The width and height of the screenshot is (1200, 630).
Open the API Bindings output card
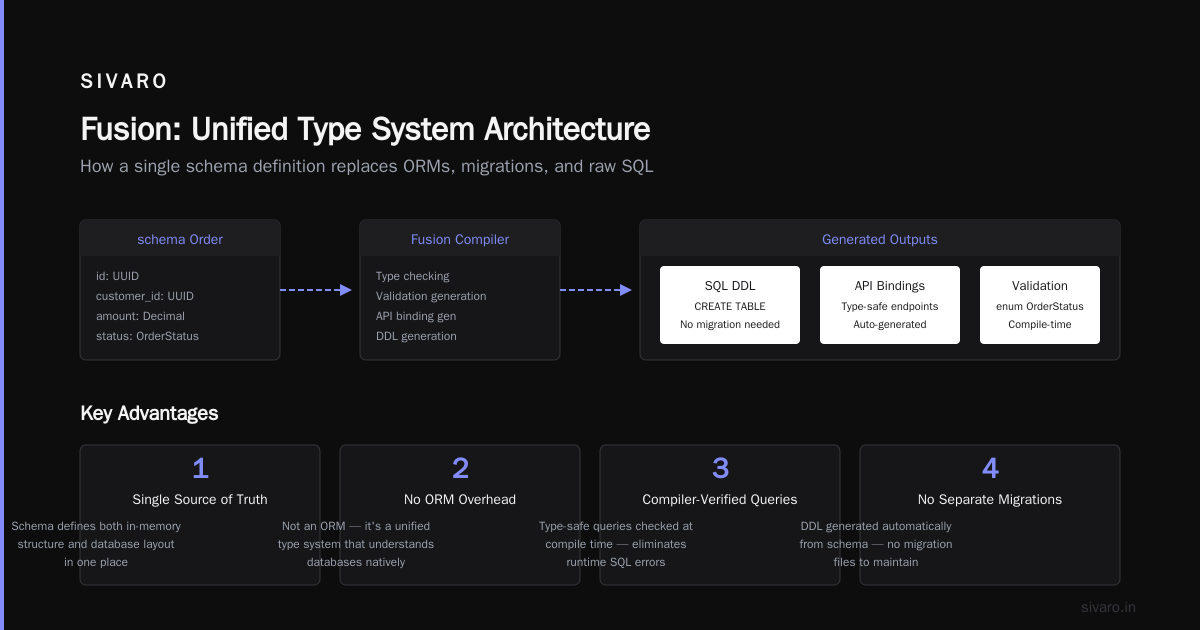click(890, 305)
